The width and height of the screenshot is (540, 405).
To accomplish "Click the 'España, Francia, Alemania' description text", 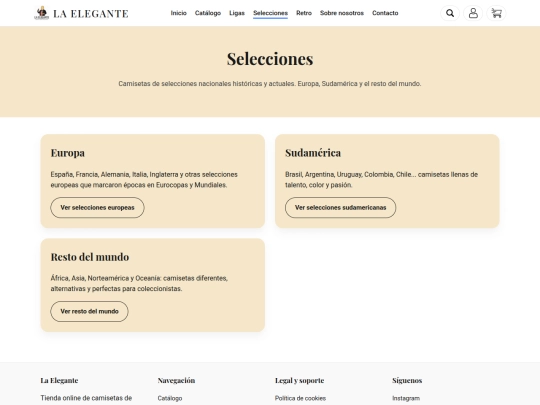I will coord(144,180).
